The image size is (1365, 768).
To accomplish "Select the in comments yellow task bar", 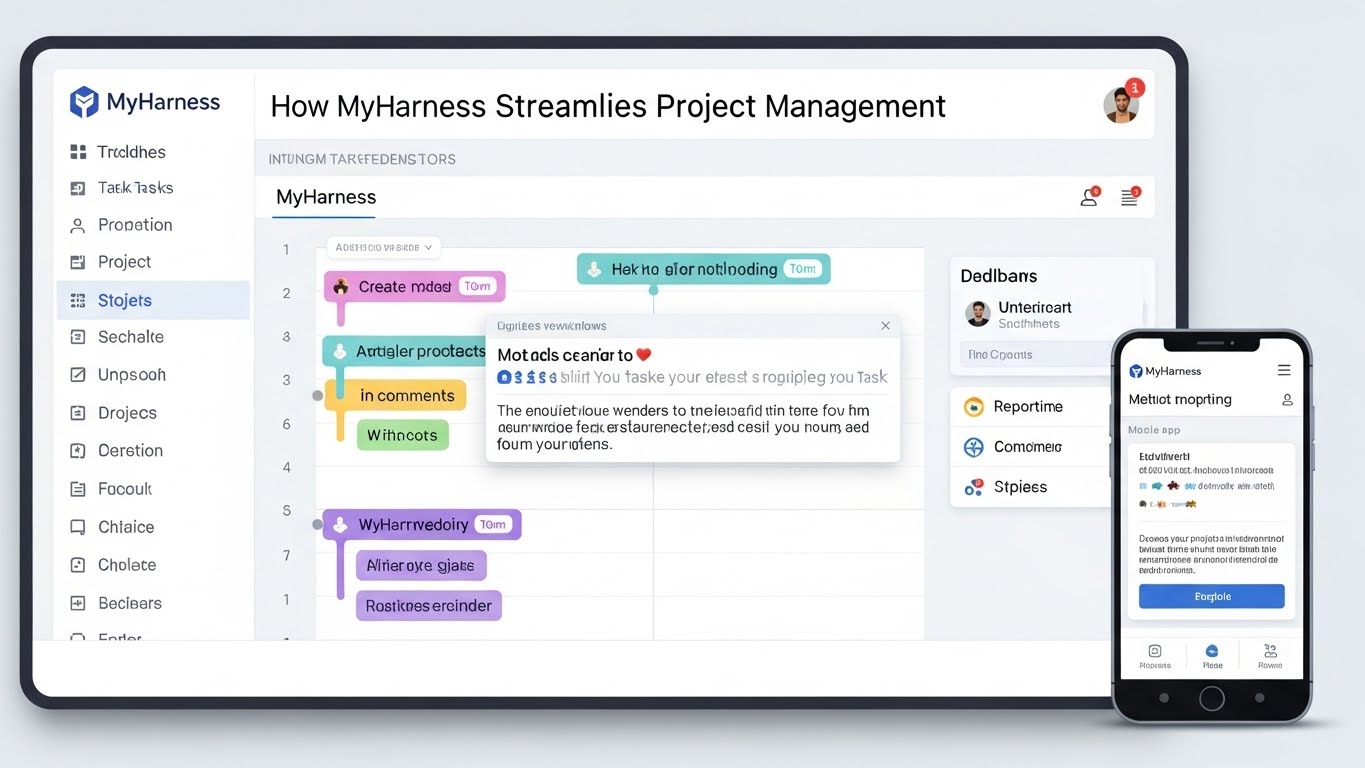I will point(406,396).
